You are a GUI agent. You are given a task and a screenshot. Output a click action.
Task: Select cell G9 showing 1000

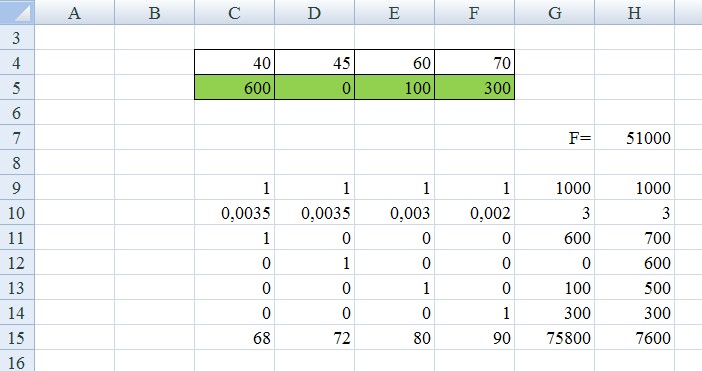click(x=555, y=188)
